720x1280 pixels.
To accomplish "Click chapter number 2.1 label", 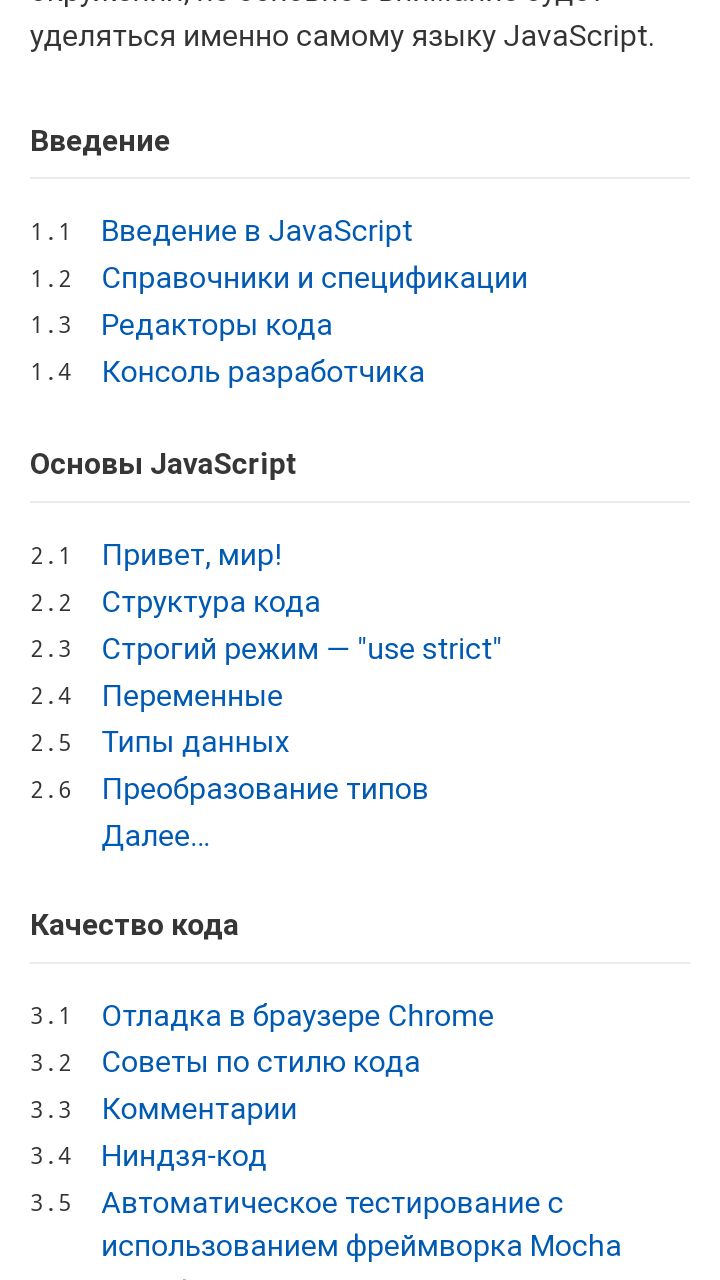I will (51, 556).
